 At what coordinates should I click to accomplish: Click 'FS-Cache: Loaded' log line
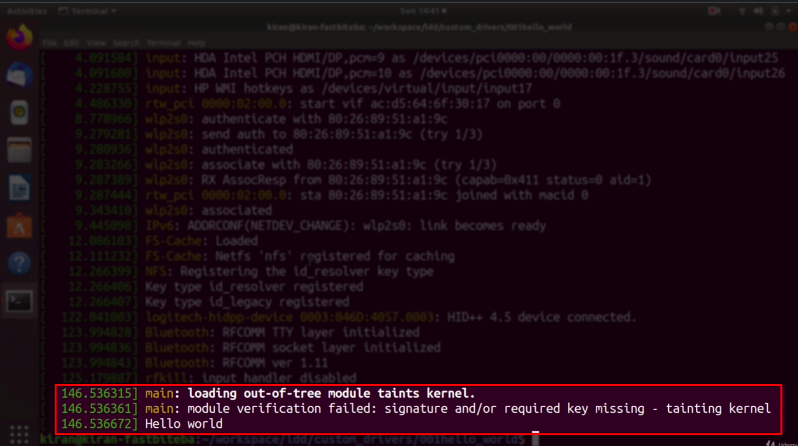pyautogui.click(x=202, y=240)
